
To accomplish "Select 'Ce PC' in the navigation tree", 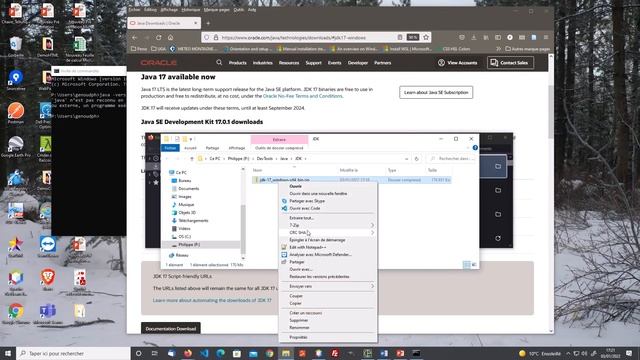I will point(181,173).
